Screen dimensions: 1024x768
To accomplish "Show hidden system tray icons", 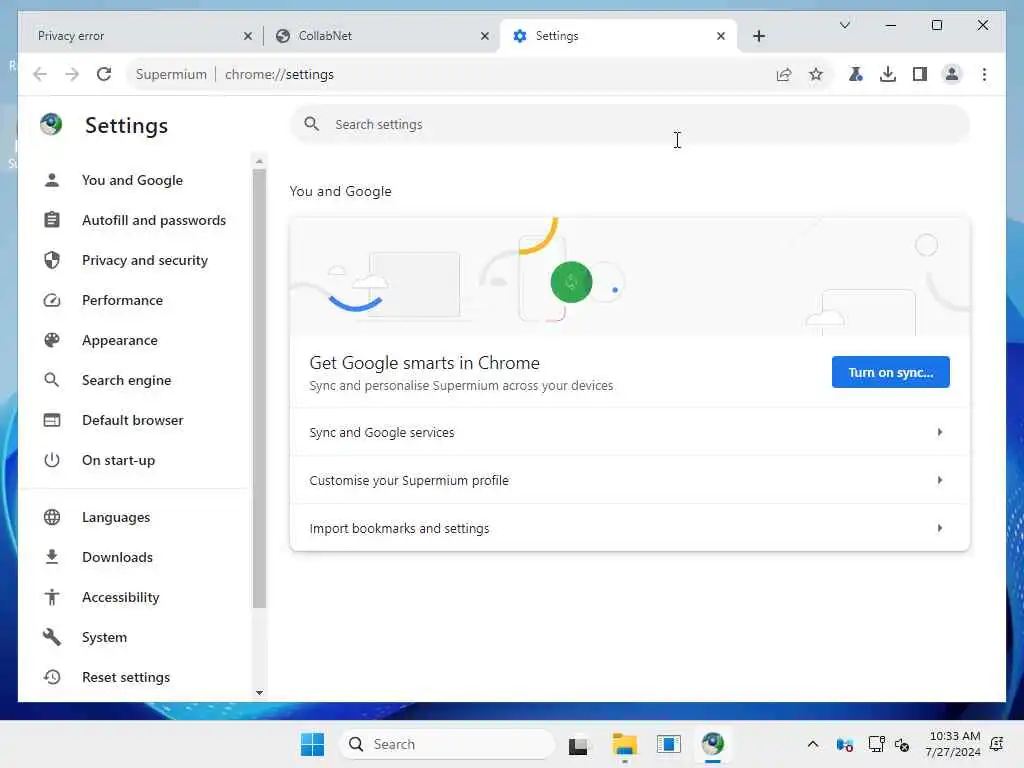I will [812, 744].
